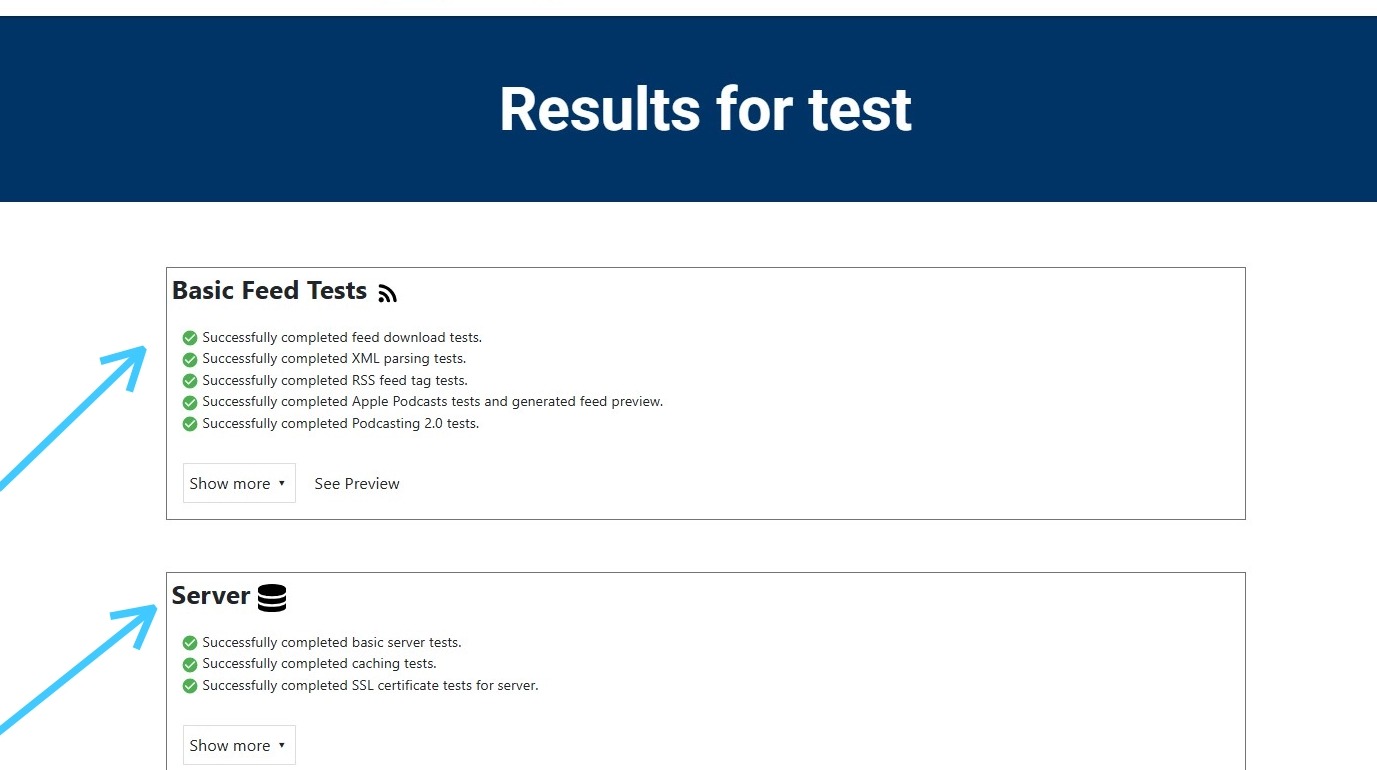Click green checkmark for SSL certificate tests

(190, 686)
